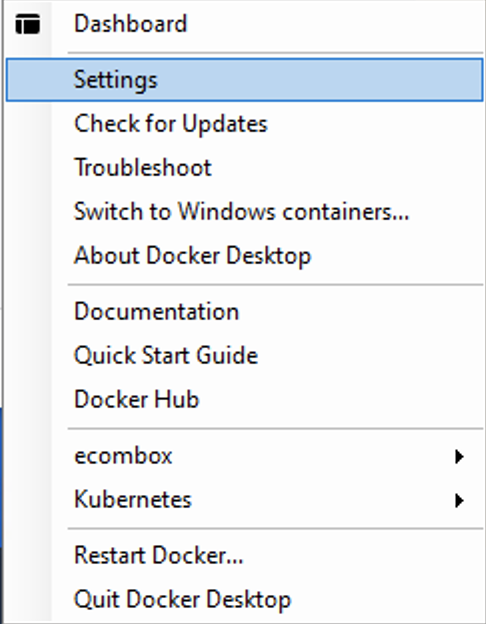
Task: Select Switch to Windows containers
Action: point(244,211)
